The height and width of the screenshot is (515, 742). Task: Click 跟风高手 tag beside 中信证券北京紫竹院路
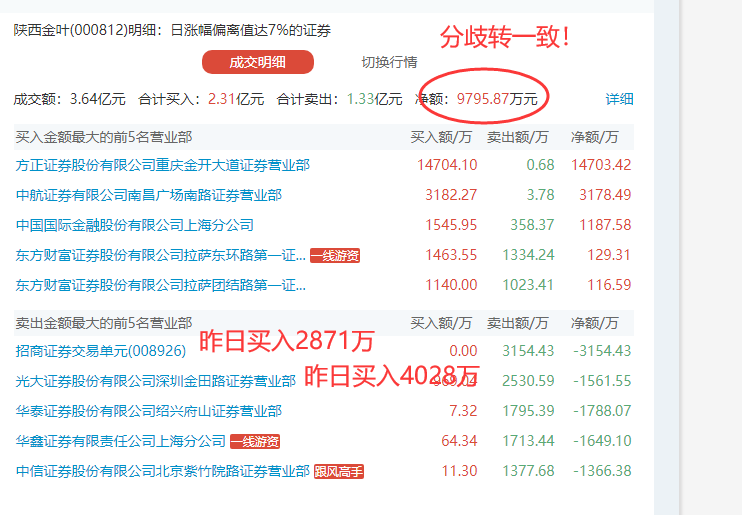coord(339,471)
